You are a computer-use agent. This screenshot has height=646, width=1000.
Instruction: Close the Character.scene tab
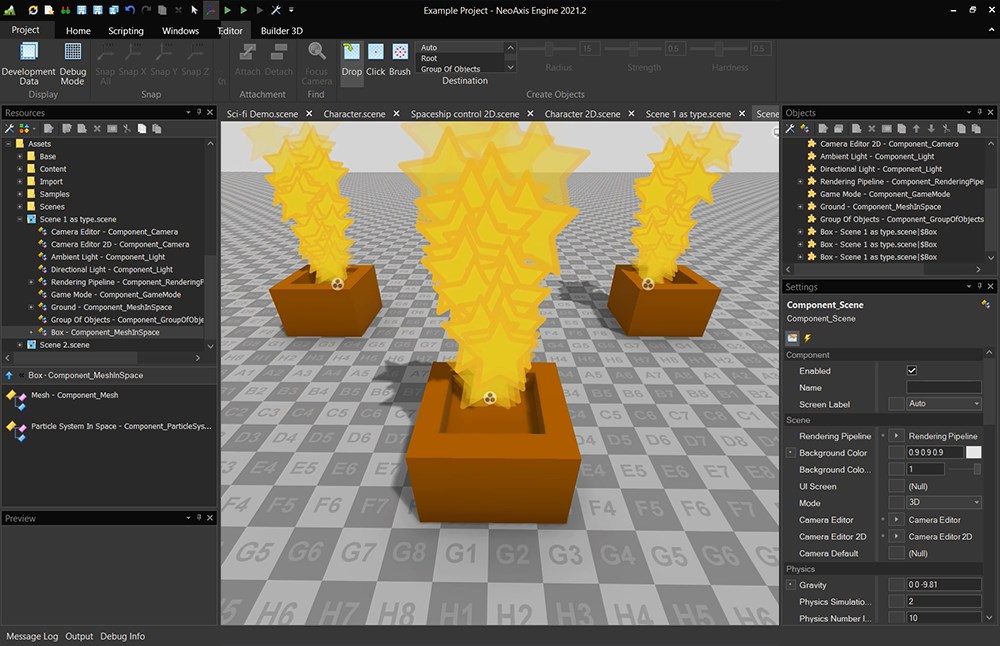click(x=396, y=114)
